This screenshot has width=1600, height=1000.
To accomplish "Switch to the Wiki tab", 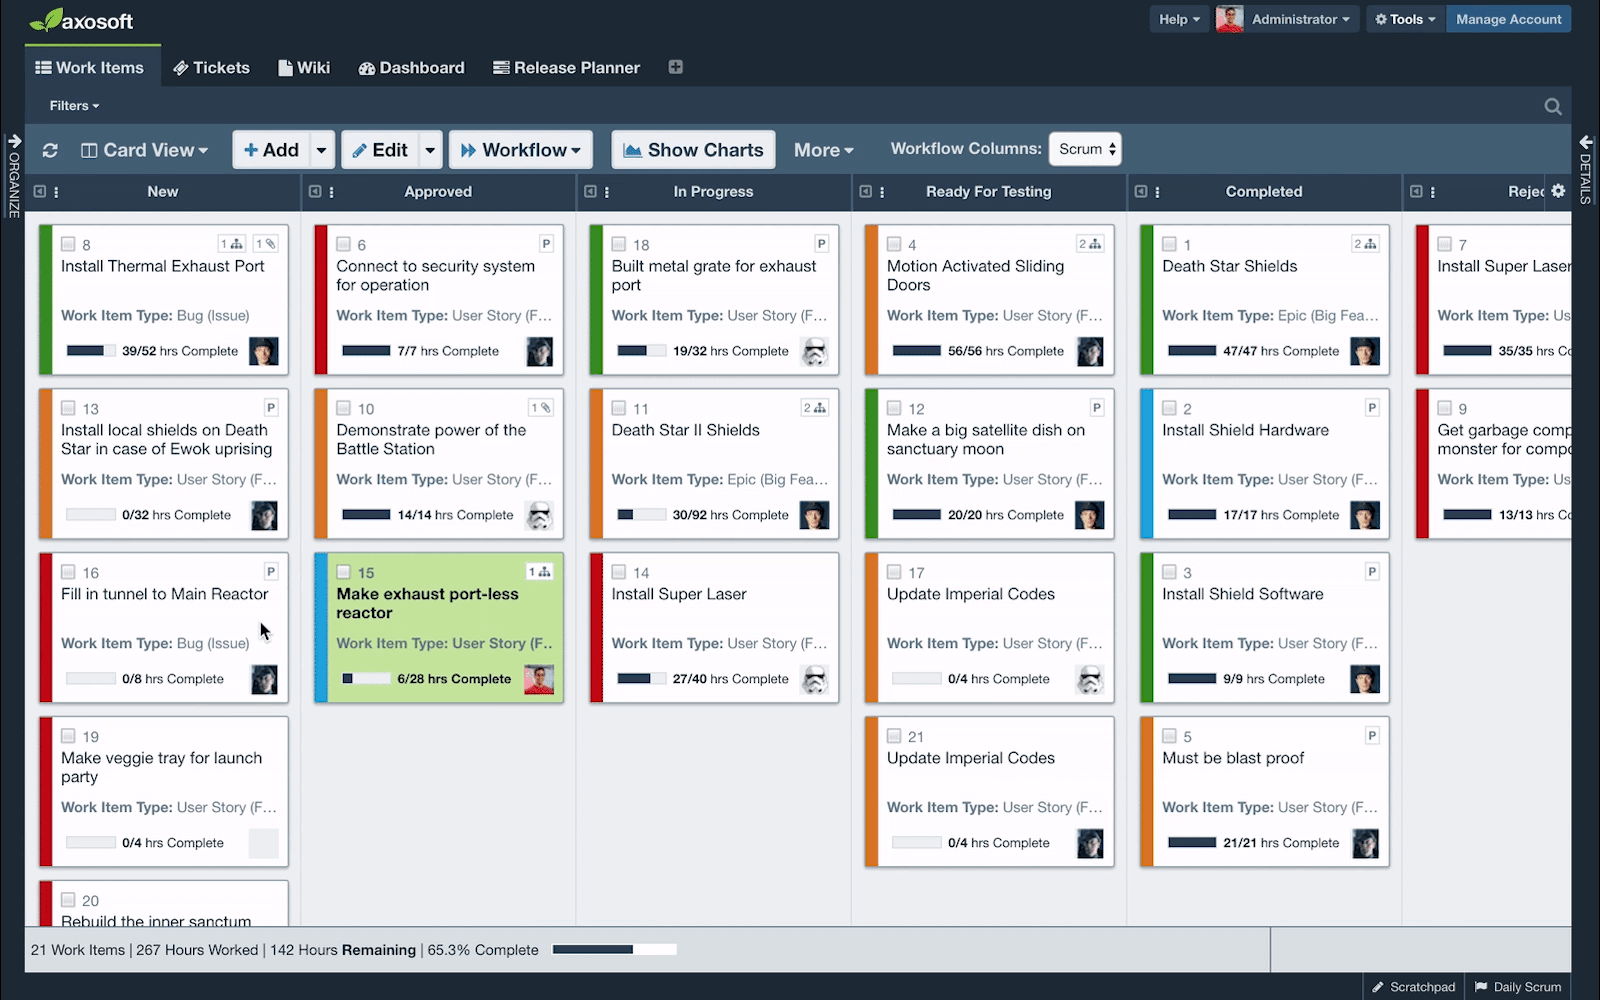I will point(304,67).
